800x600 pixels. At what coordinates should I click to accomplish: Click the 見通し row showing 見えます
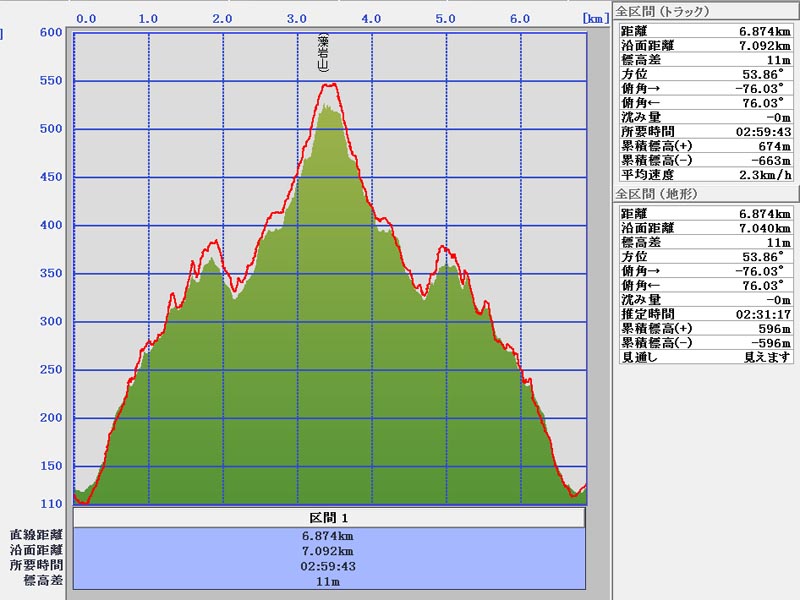coord(706,357)
